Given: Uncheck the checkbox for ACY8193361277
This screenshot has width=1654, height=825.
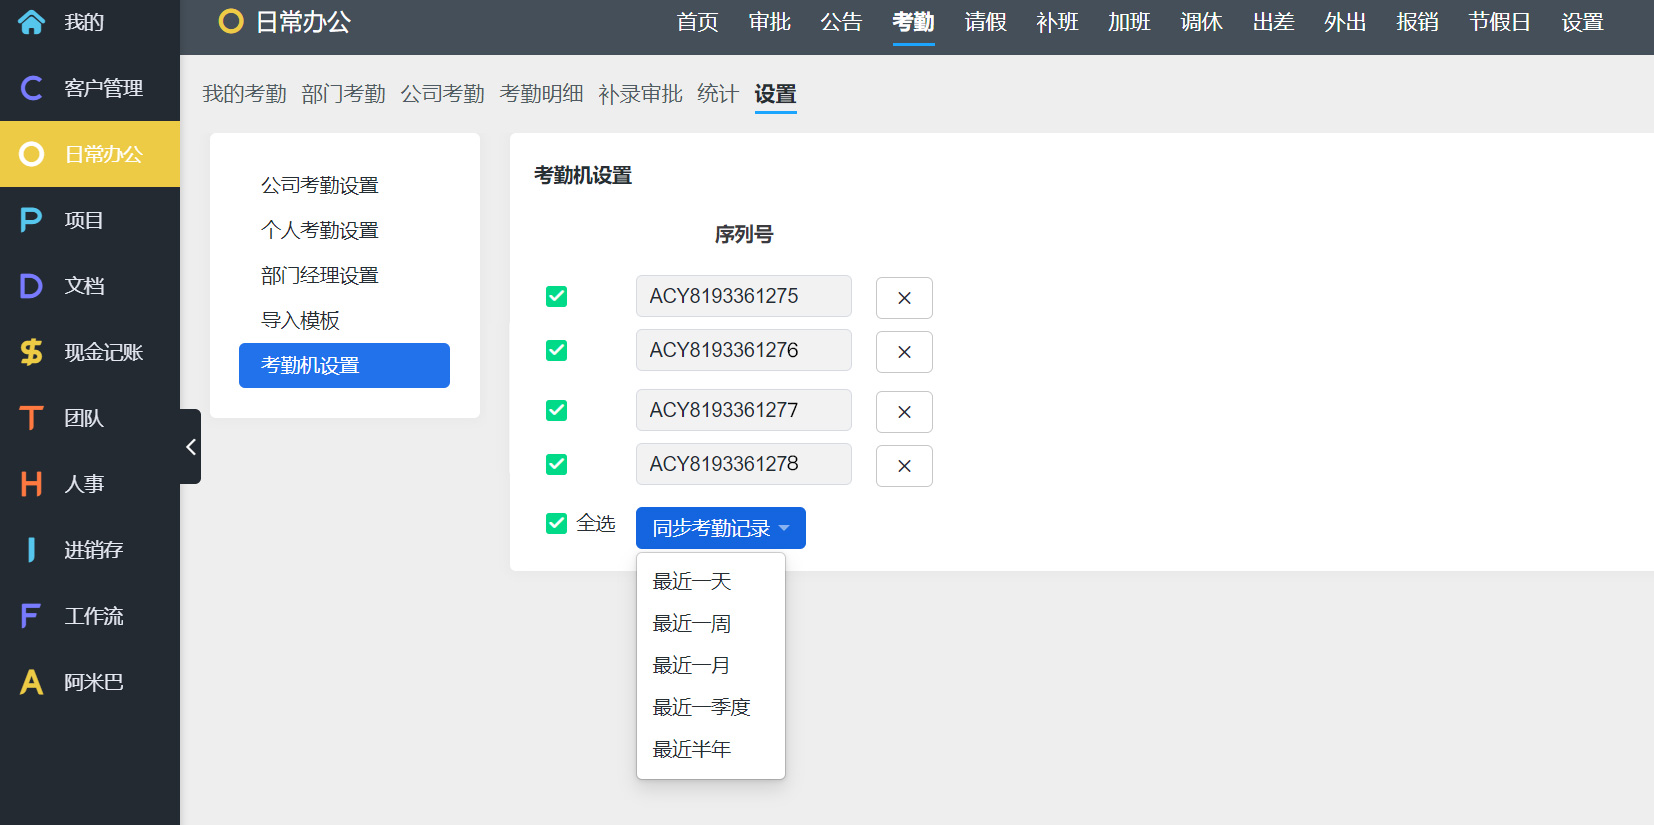Looking at the screenshot, I should coord(557,410).
